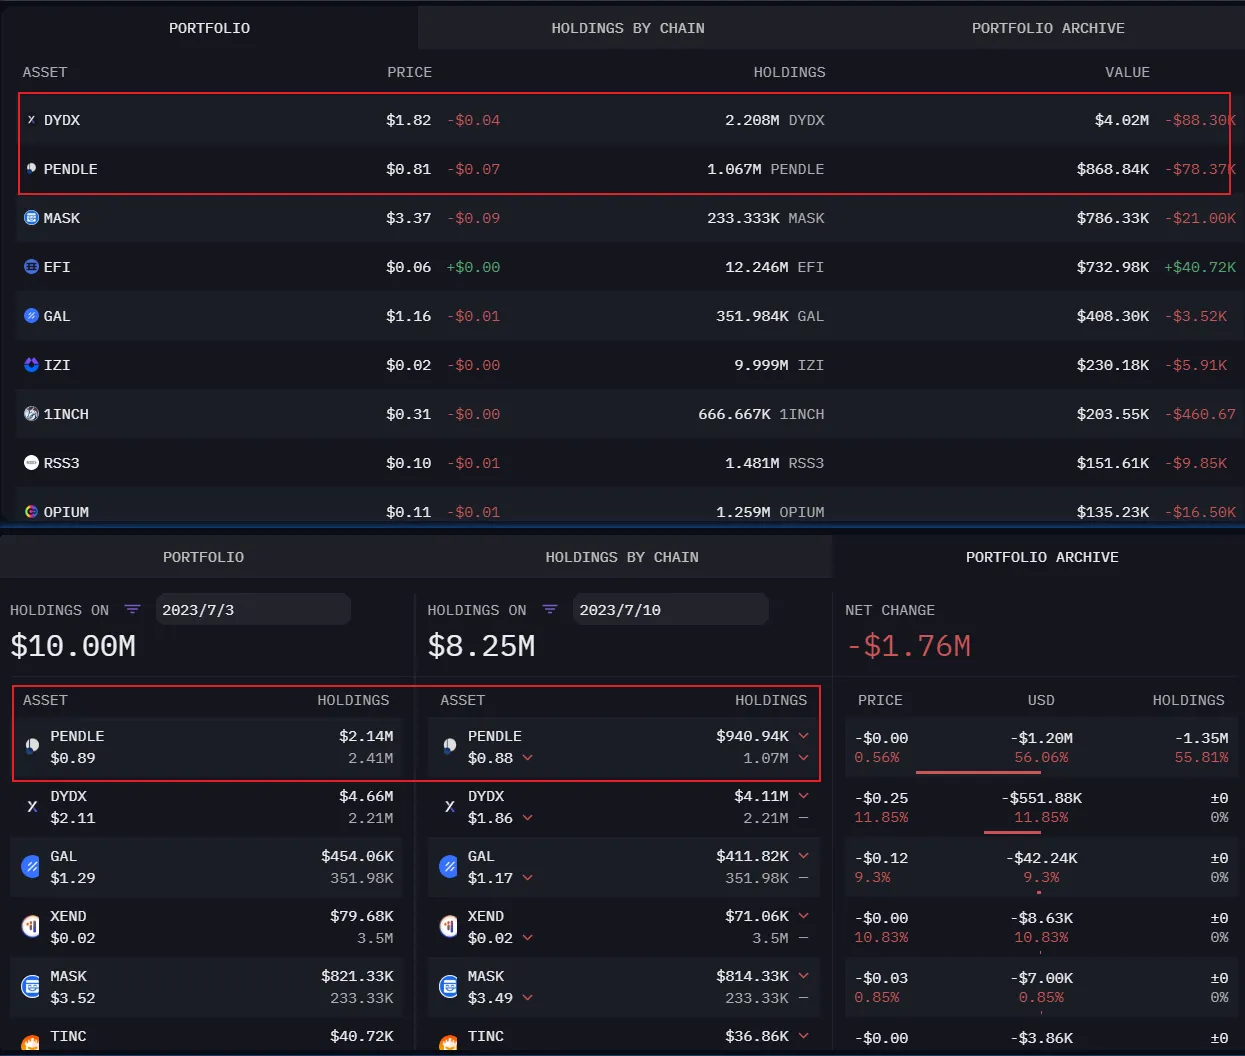Click -1.35M holdings change for PENDLE
1245x1056 pixels.
tap(1201, 738)
